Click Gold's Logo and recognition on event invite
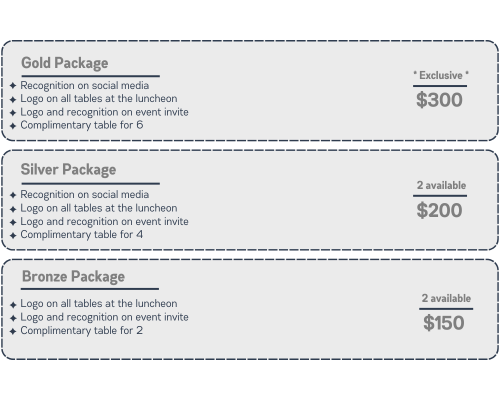Image resolution: width=500 pixels, height=400 pixels. (x=104, y=112)
